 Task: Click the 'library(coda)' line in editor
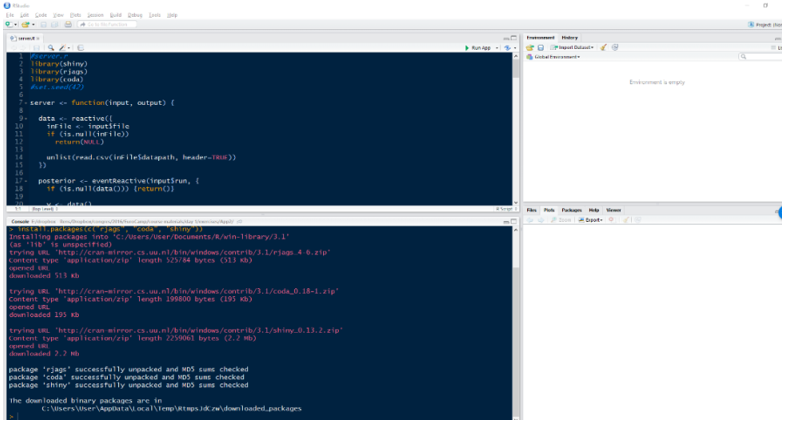coord(57,79)
